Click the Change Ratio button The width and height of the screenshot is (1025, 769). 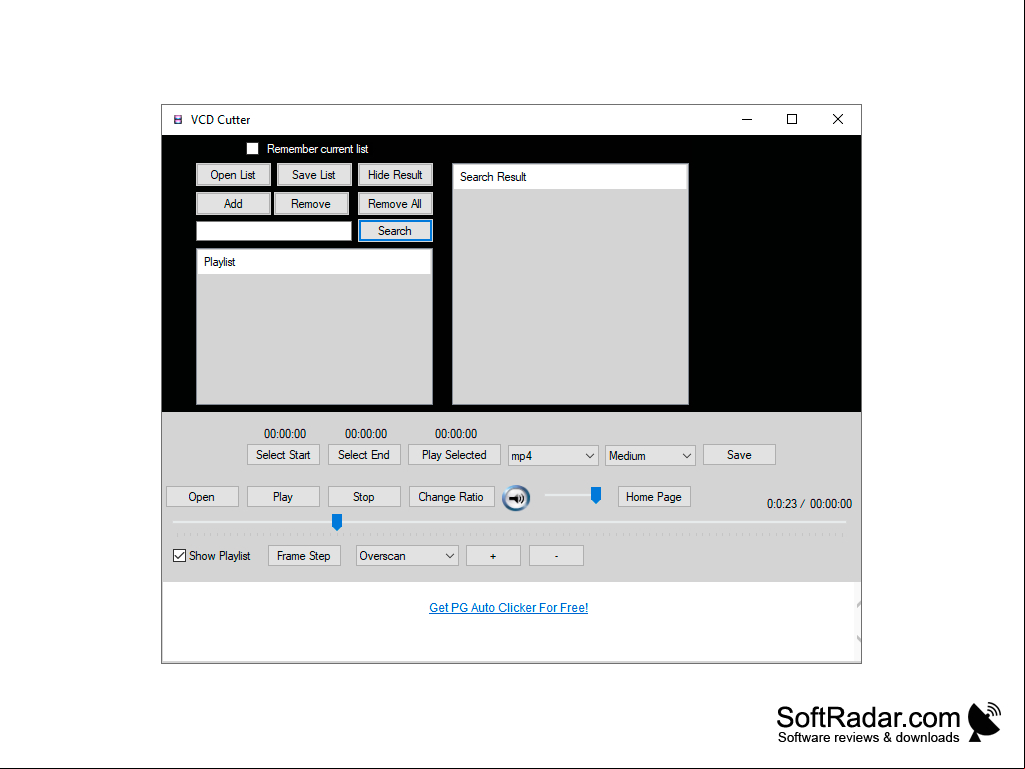coord(451,496)
